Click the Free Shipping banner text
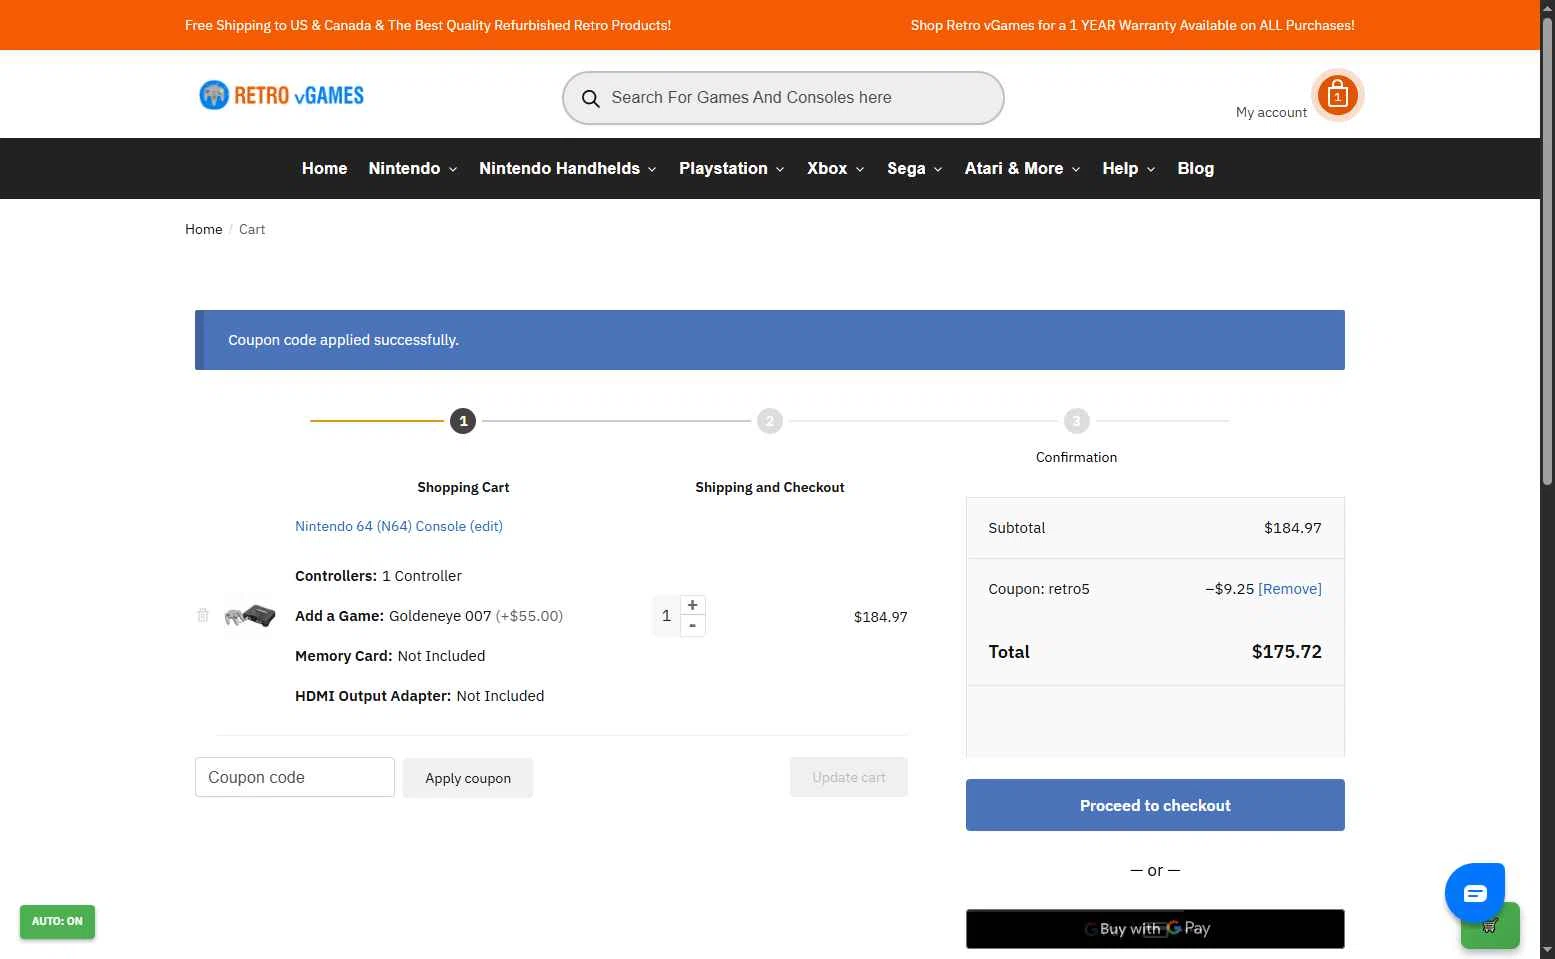1555x959 pixels. (428, 25)
